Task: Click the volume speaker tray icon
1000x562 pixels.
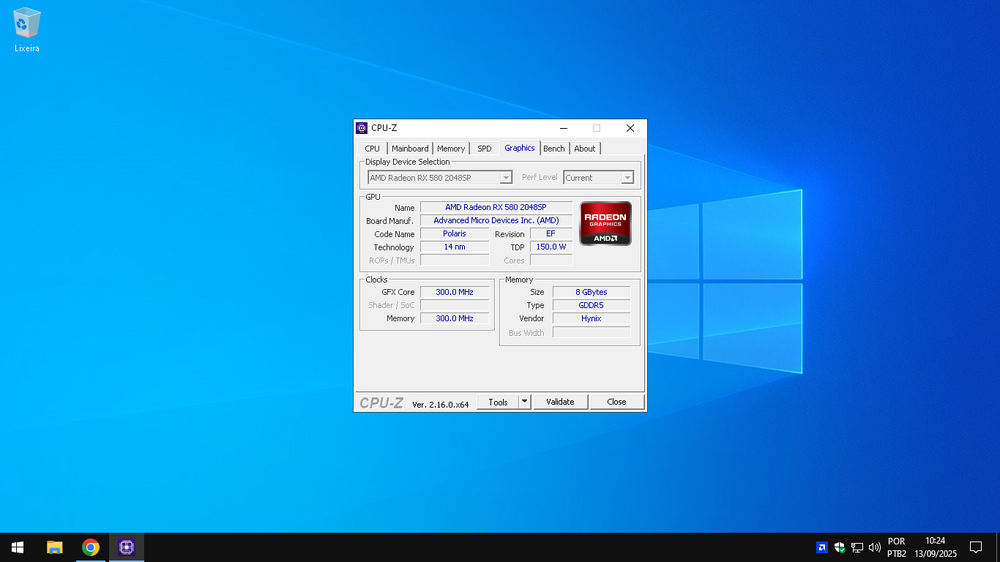Action: point(875,547)
